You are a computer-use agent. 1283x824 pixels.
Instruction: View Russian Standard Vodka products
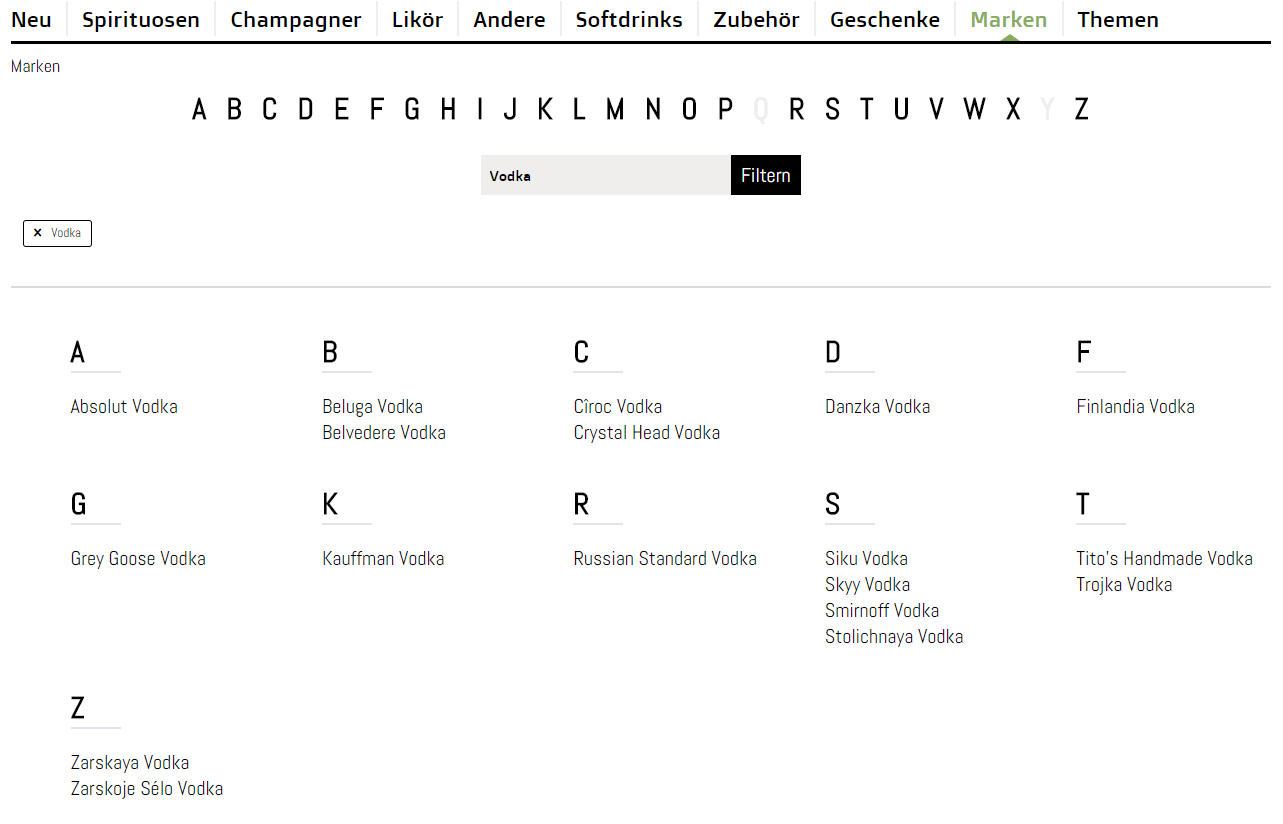coord(665,558)
